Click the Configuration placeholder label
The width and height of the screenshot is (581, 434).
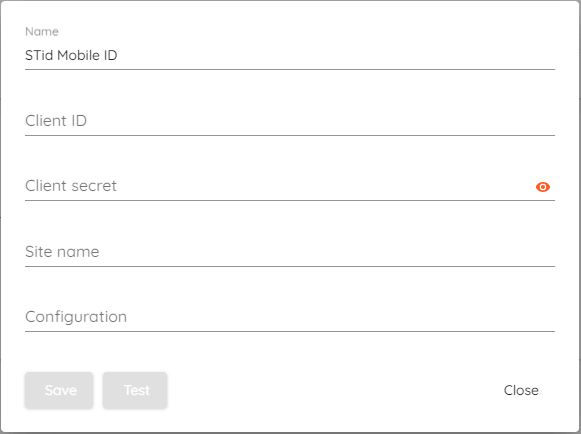[x=76, y=317]
